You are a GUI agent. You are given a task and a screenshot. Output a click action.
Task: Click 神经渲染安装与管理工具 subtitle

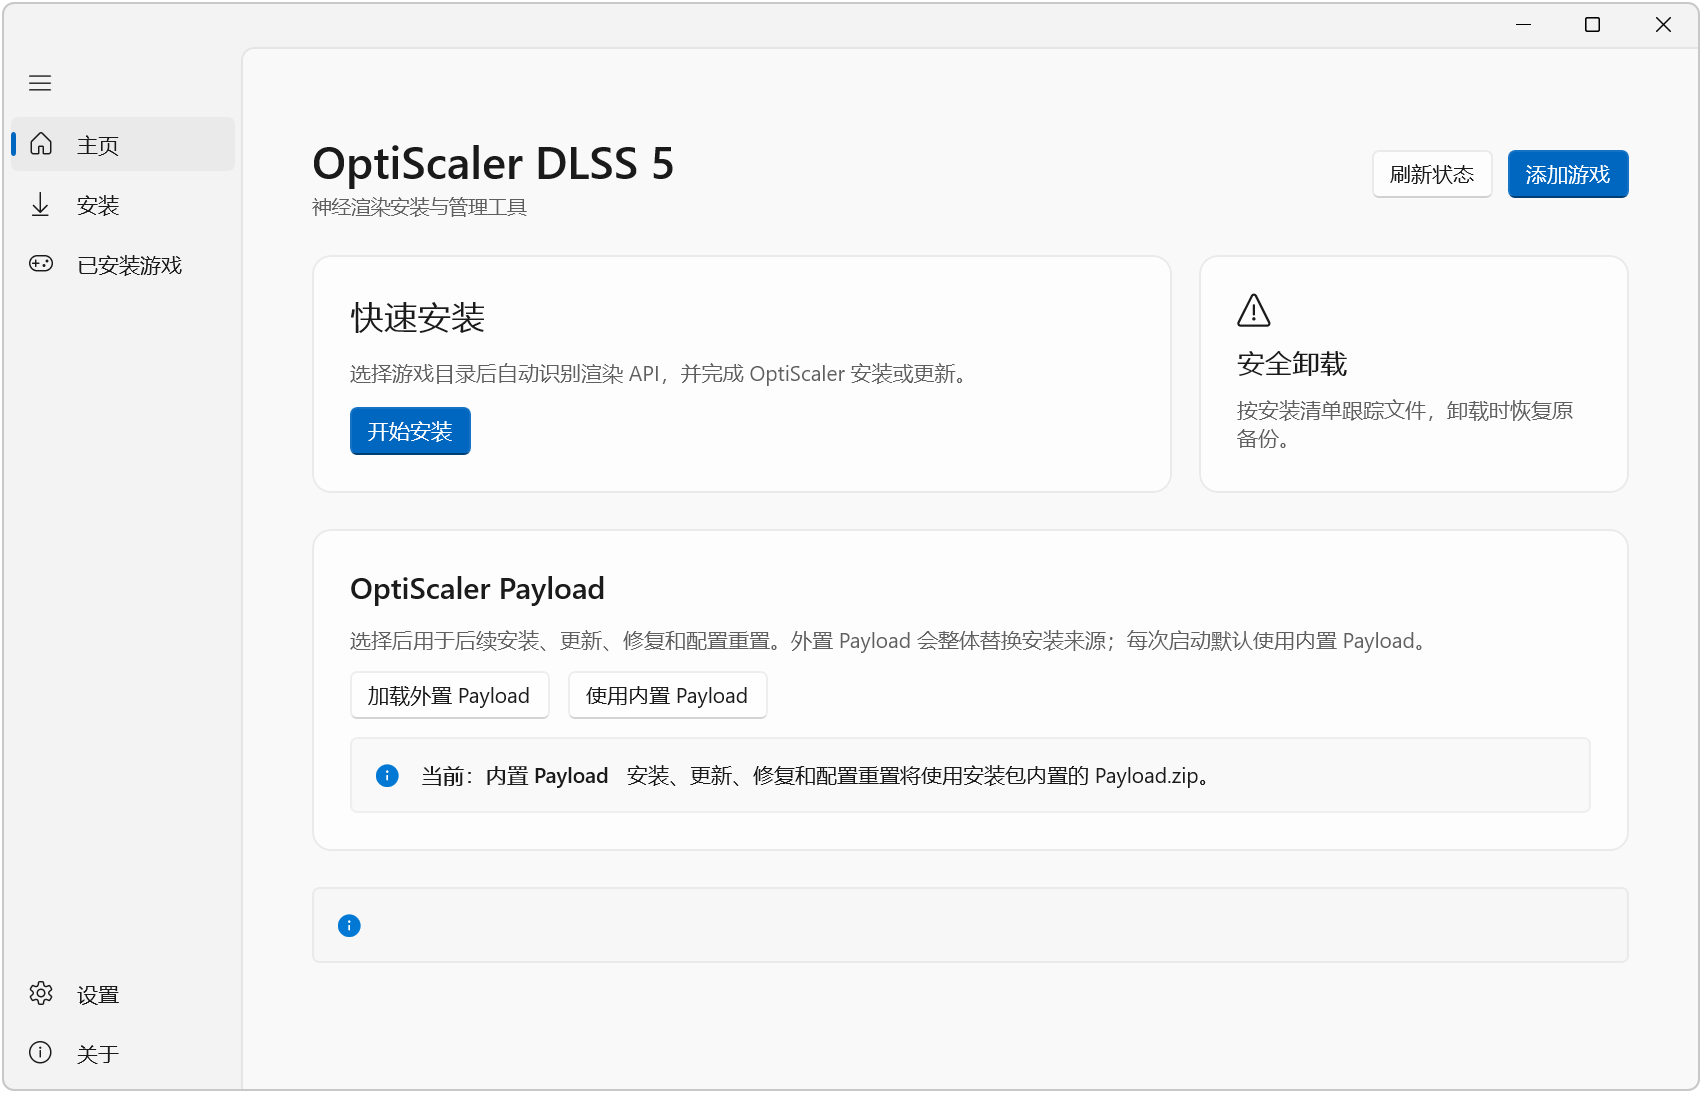(419, 207)
